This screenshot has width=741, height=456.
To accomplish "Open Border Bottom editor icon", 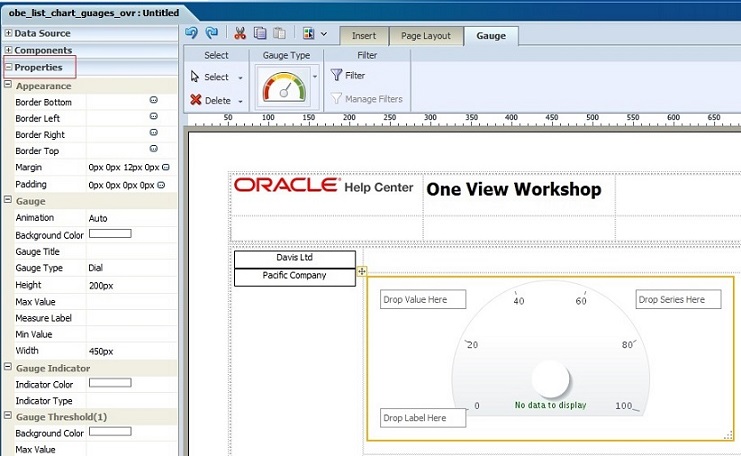I will (x=154, y=100).
